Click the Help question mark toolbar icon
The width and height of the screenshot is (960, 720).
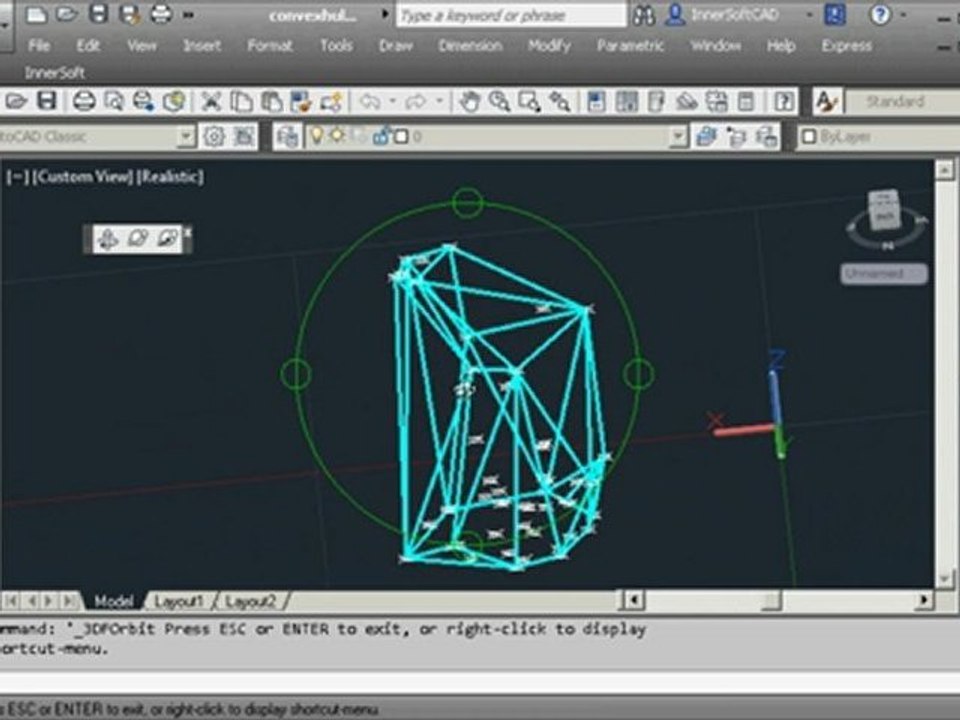click(784, 101)
